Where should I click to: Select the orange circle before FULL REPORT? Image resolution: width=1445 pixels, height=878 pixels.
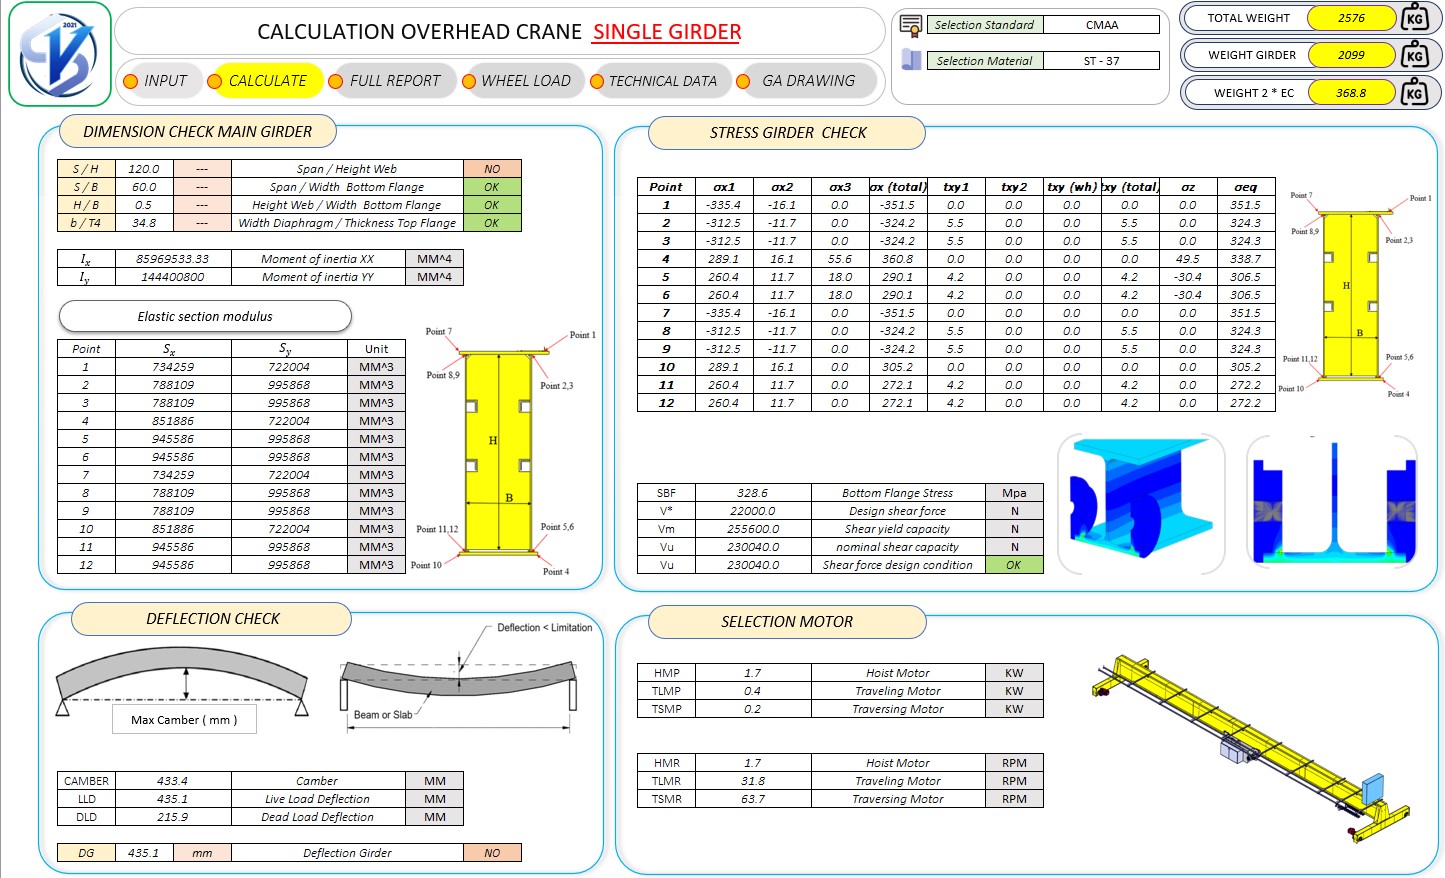pyautogui.click(x=335, y=81)
